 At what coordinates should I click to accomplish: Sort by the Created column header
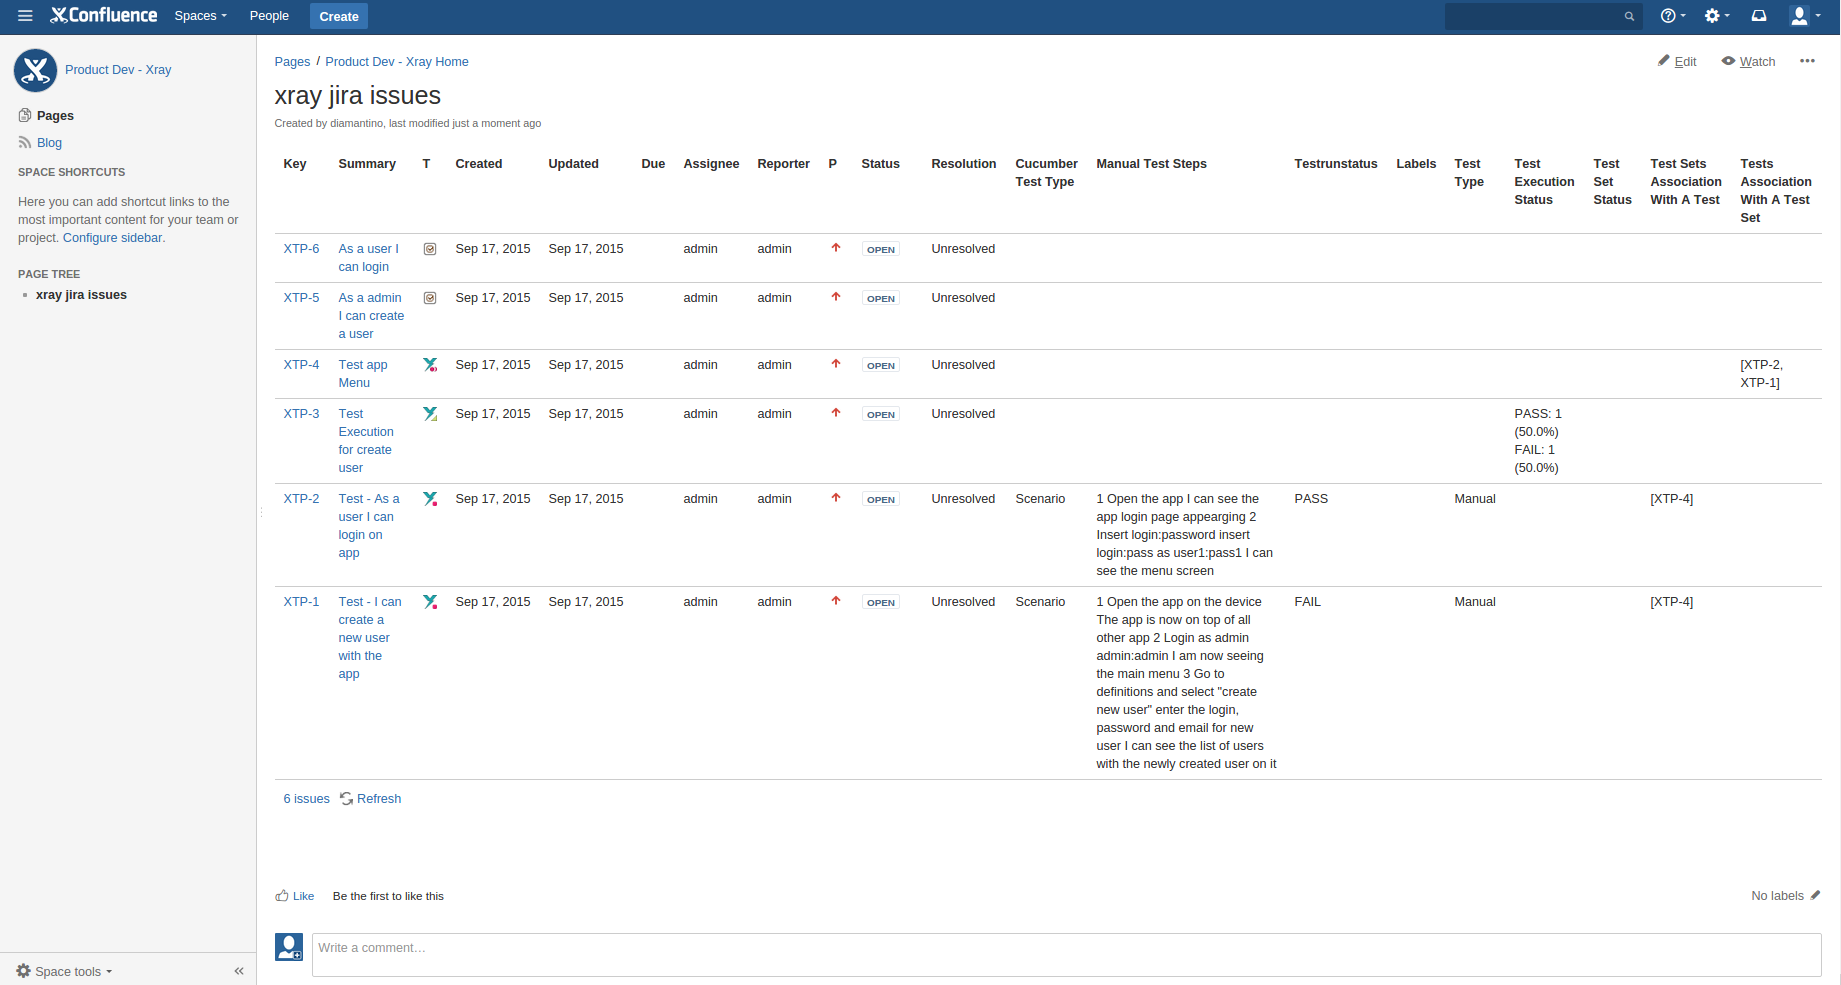tap(479, 164)
